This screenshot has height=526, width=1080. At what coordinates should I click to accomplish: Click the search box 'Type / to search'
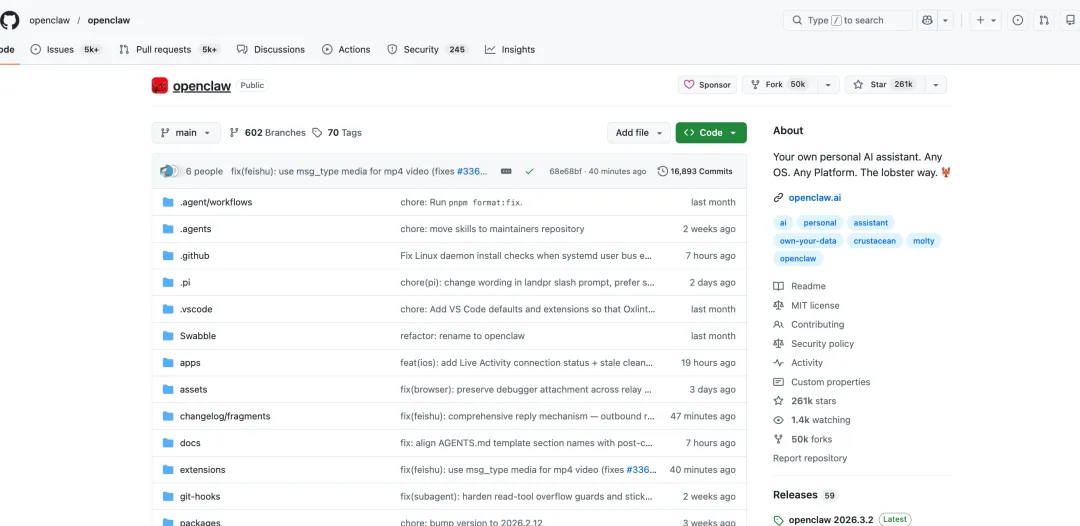point(848,21)
